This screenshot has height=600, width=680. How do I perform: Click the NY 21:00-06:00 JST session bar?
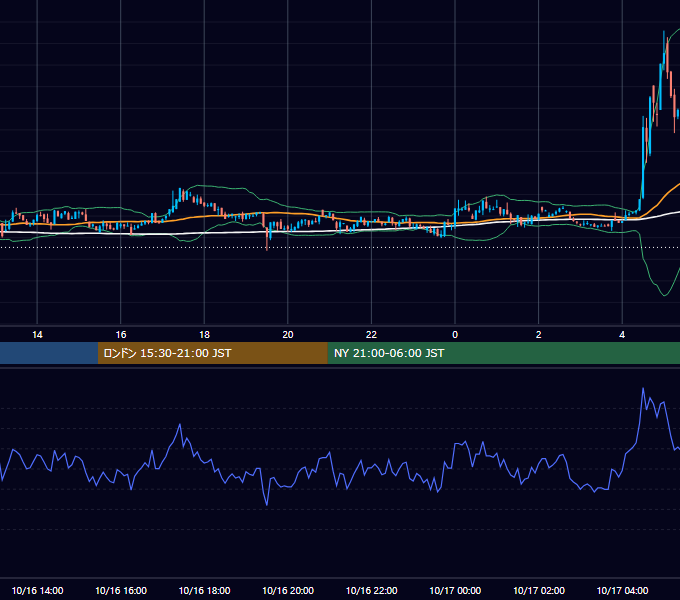pos(503,353)
